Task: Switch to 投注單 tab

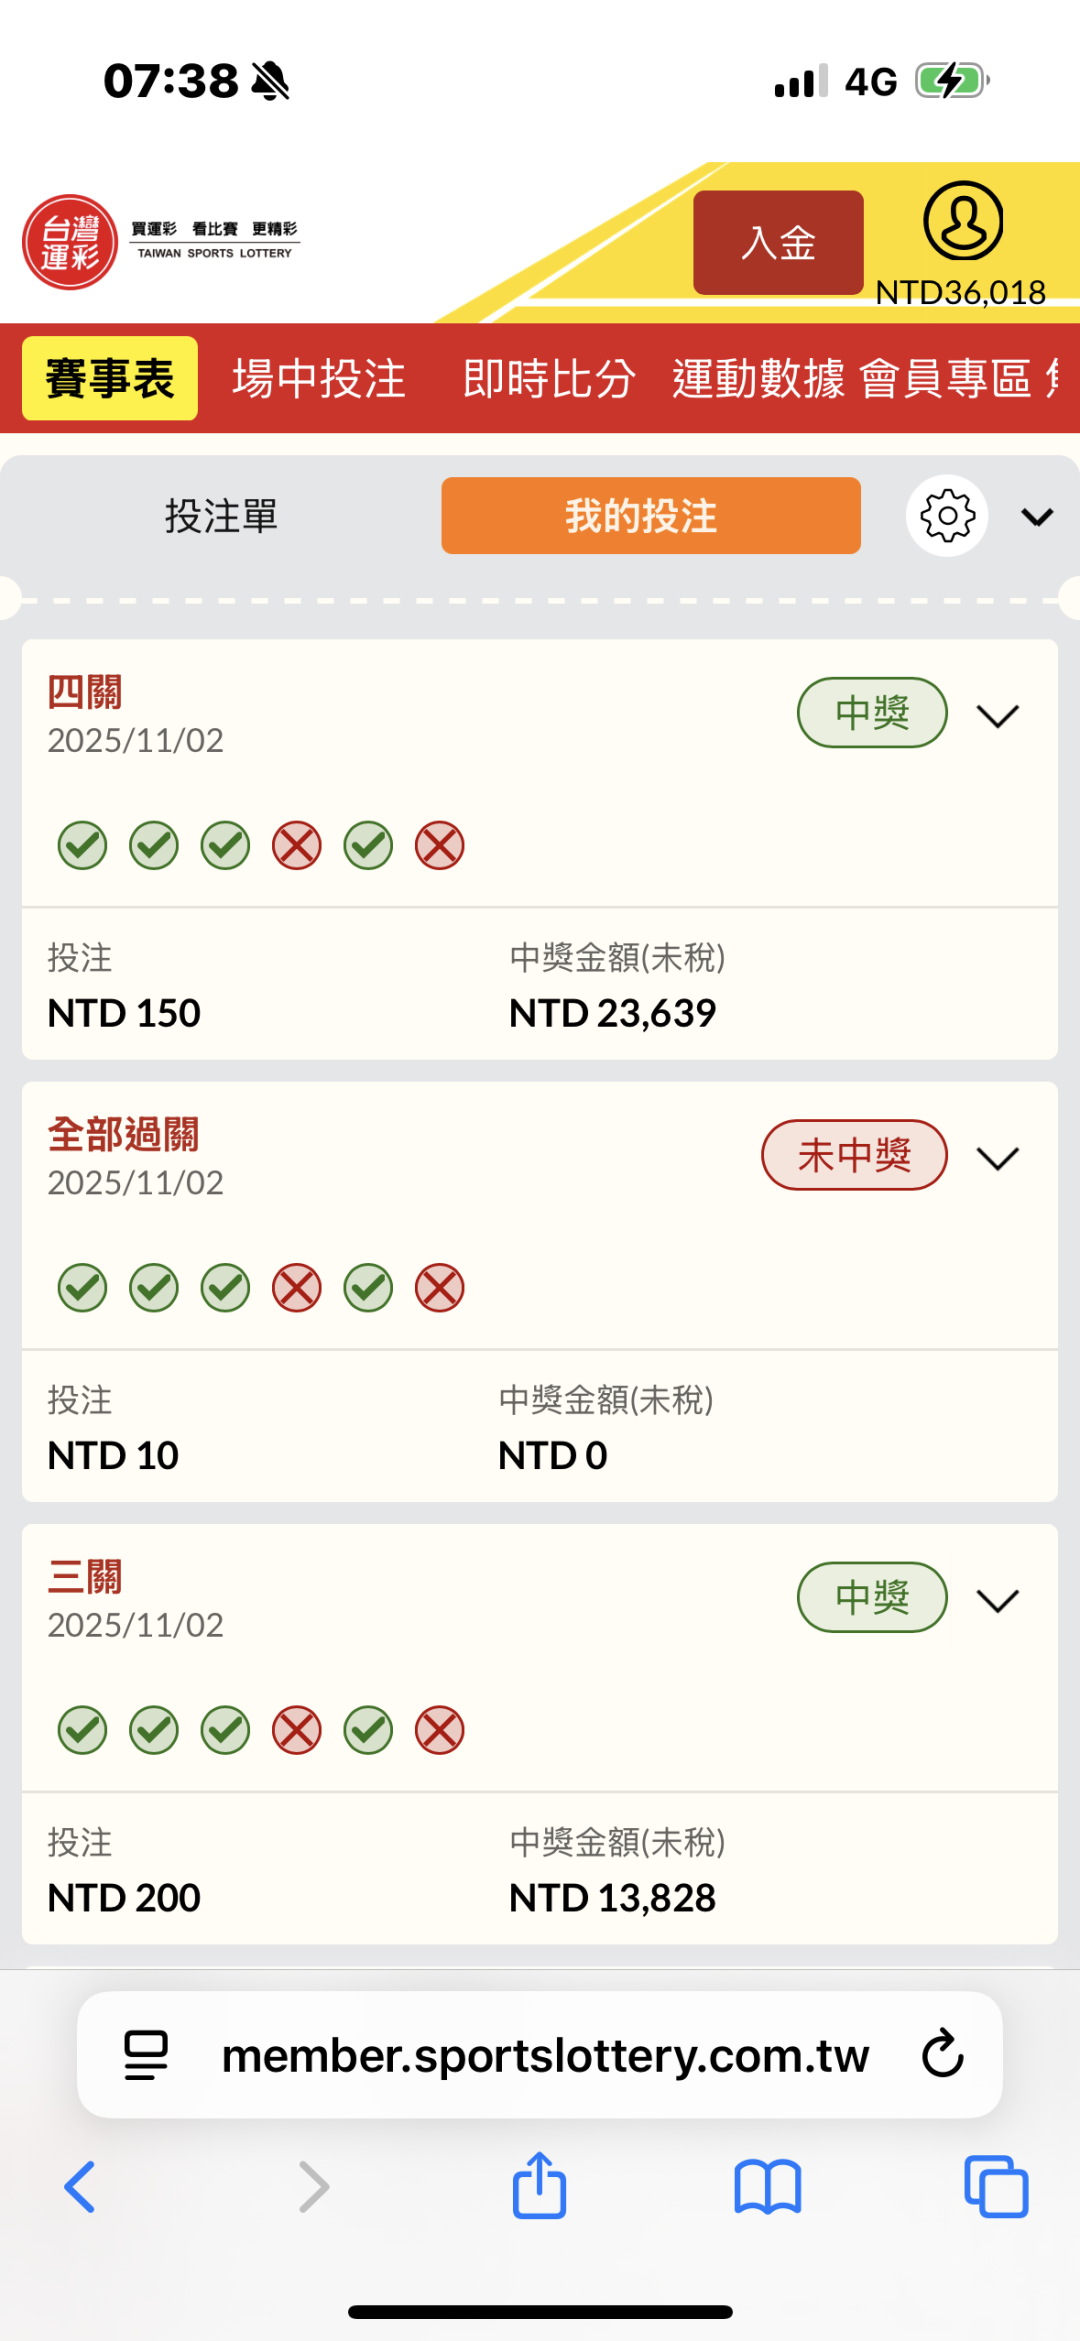Action: point(221,516)
